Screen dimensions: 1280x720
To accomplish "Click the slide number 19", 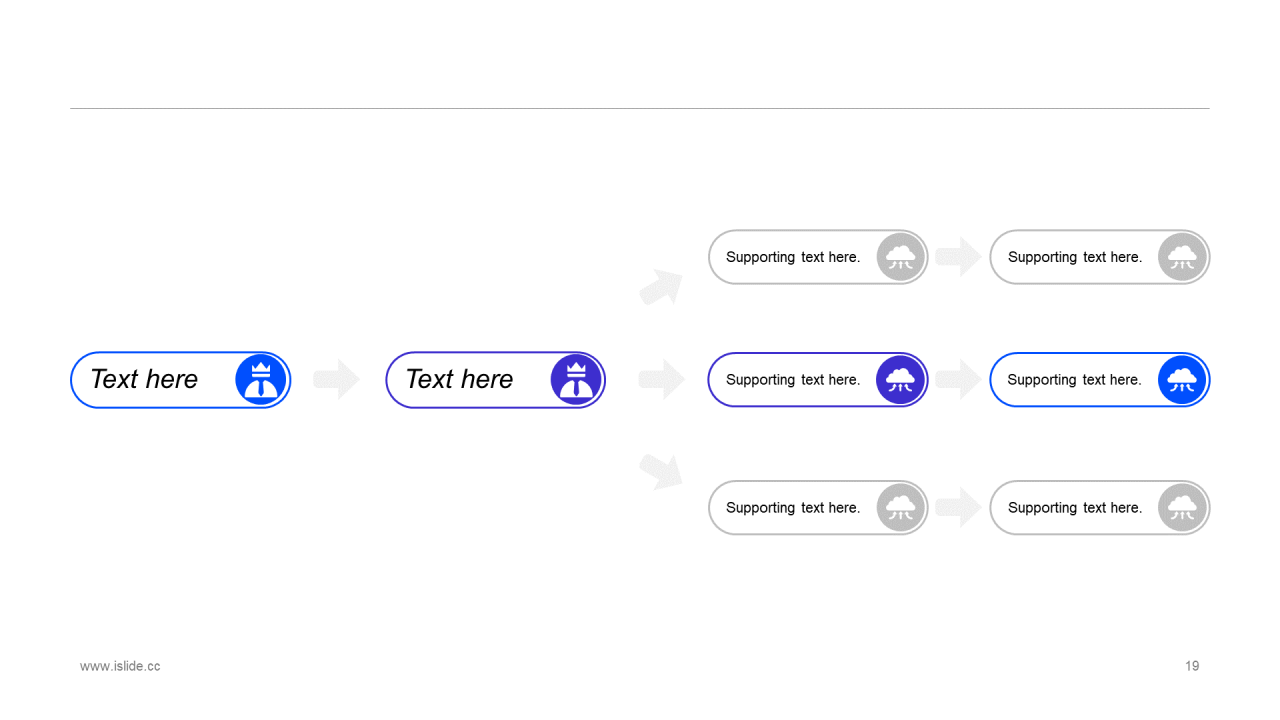I will click(x=1192, y=666).
